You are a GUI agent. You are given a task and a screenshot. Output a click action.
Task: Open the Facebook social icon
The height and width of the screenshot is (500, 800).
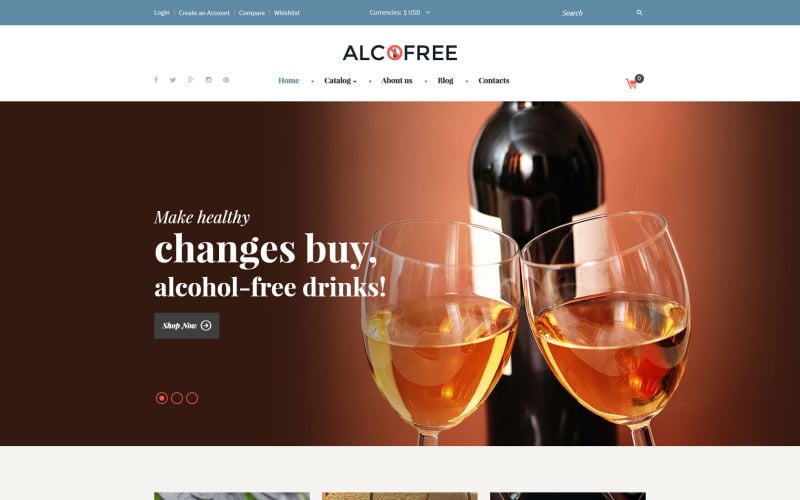pyautogui.click(x=156, y=80)
